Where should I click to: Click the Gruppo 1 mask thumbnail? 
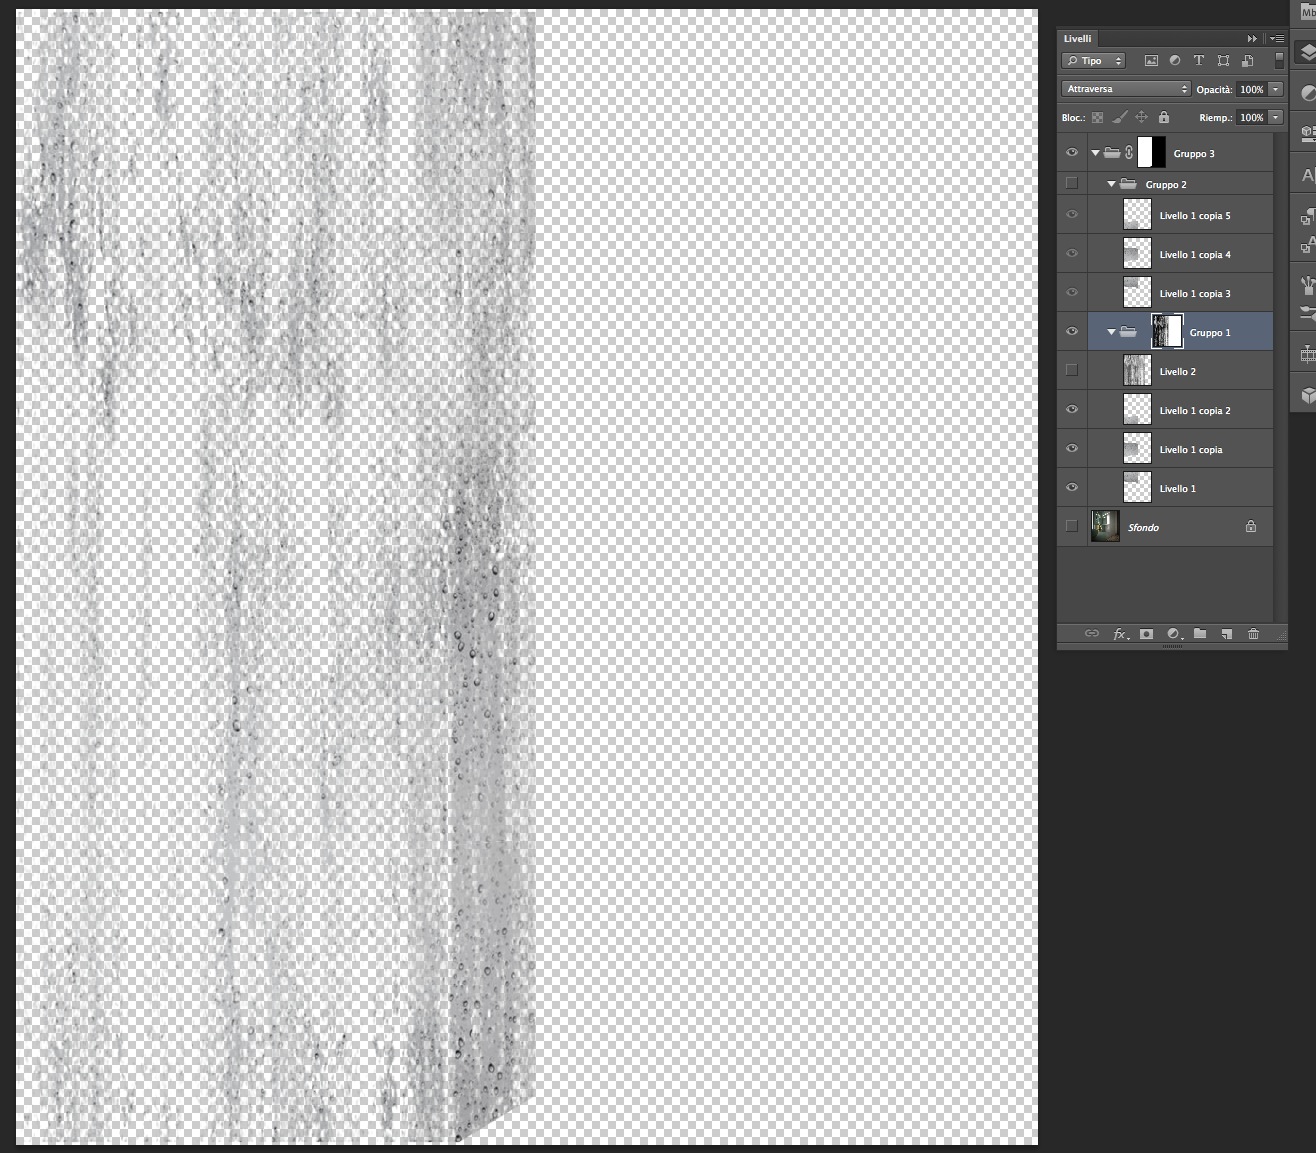click(1168, 332)
